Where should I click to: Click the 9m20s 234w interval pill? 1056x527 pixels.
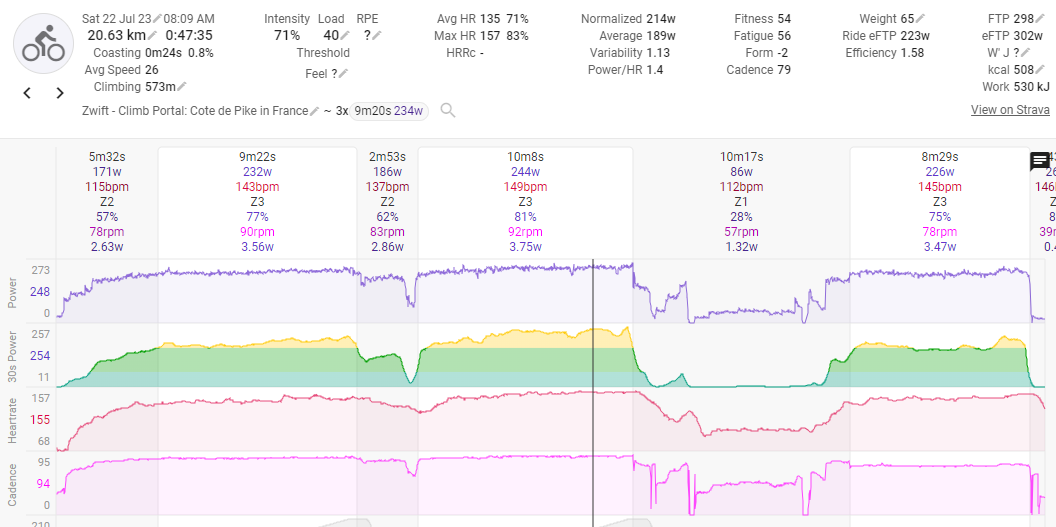[x=389, y=111]
